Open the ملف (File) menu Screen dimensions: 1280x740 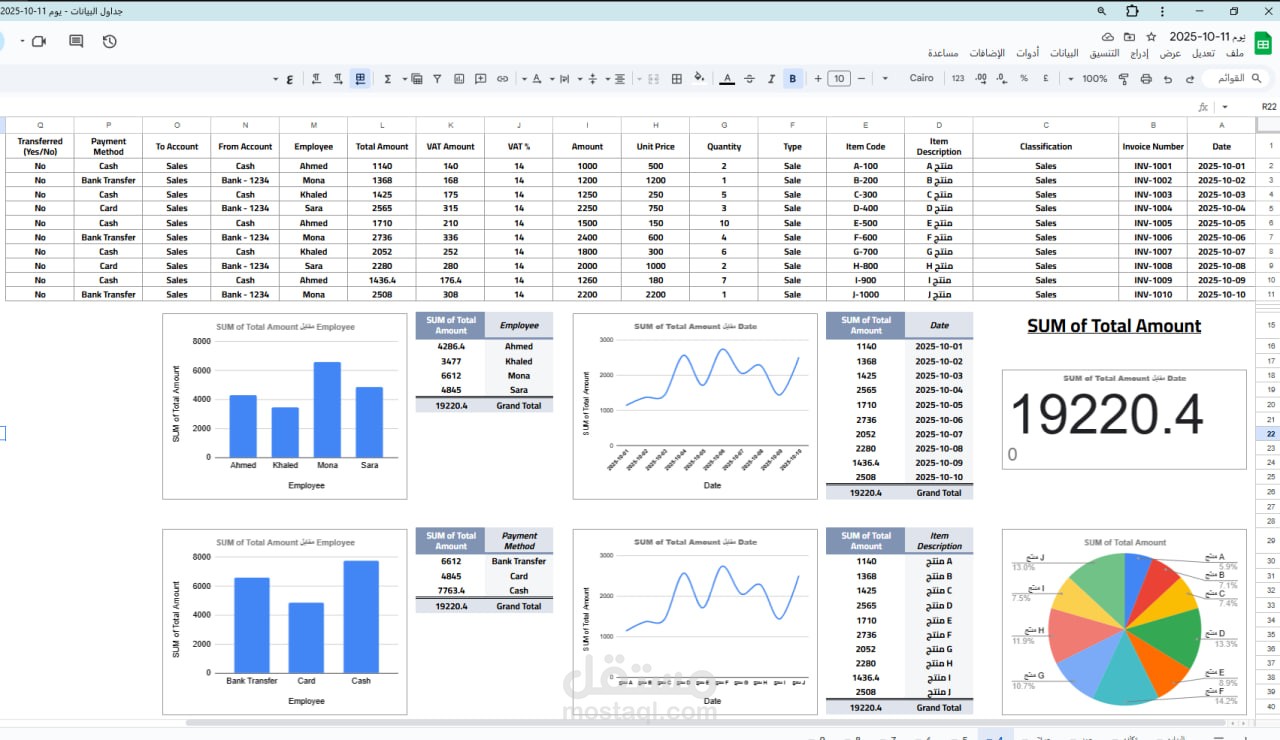1234,53
